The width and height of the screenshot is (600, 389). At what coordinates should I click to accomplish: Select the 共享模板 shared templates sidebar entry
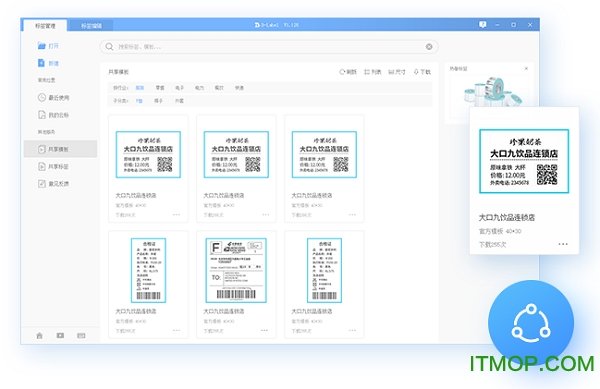pos(60,149)
